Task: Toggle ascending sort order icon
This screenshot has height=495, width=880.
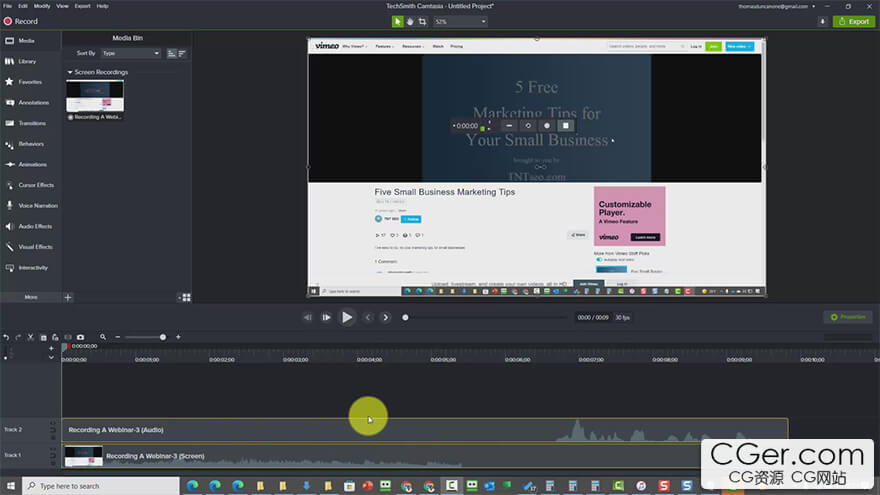Action: click(x=172, y=53)
